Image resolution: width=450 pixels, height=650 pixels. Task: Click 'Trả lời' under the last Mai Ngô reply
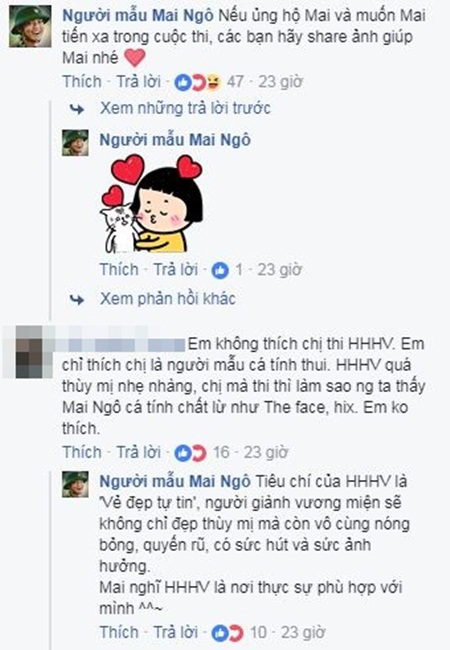pos(176,632)
